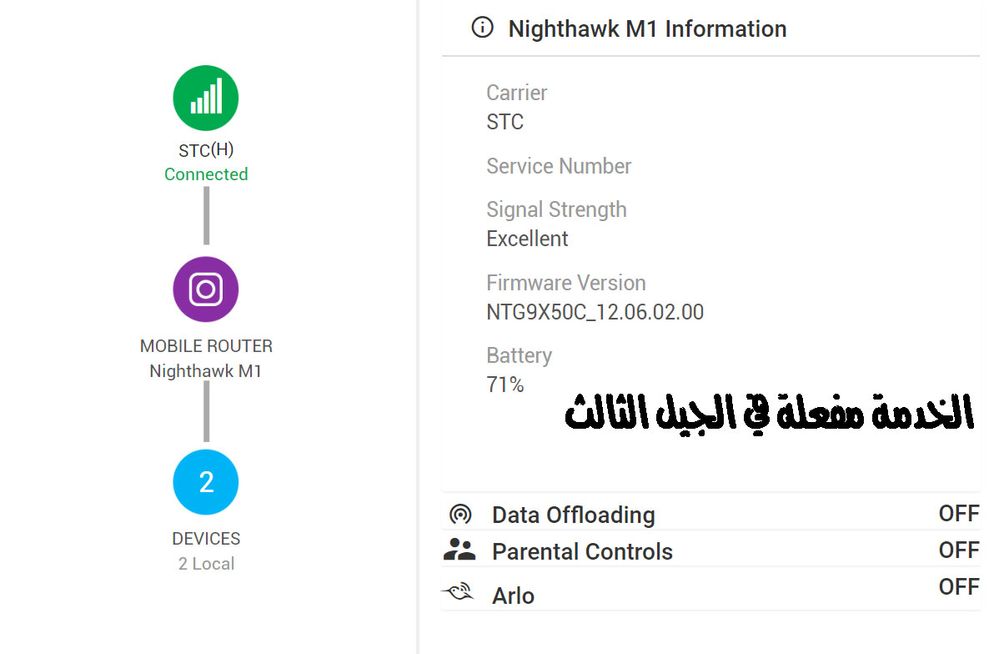Screen dimensions: 999x654
Task: Click the green Connected status text
Action: point(206,174)
